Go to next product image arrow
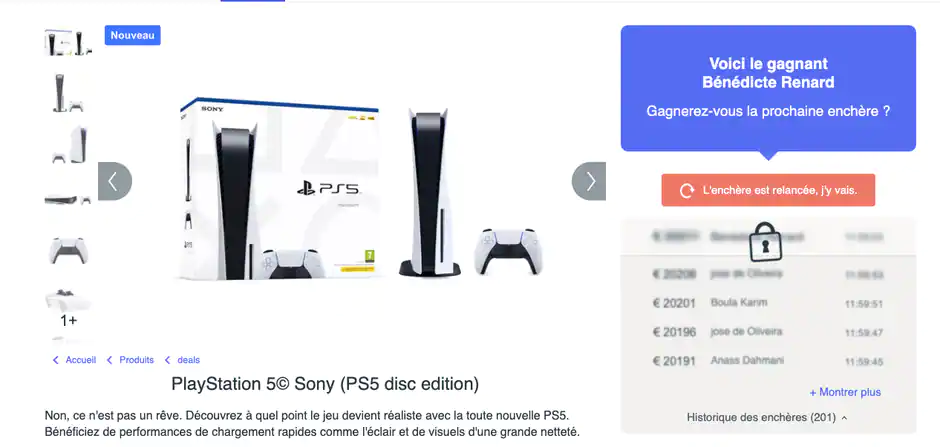The image size is (940, 447). pyautogui.click(x=589, y=181)
